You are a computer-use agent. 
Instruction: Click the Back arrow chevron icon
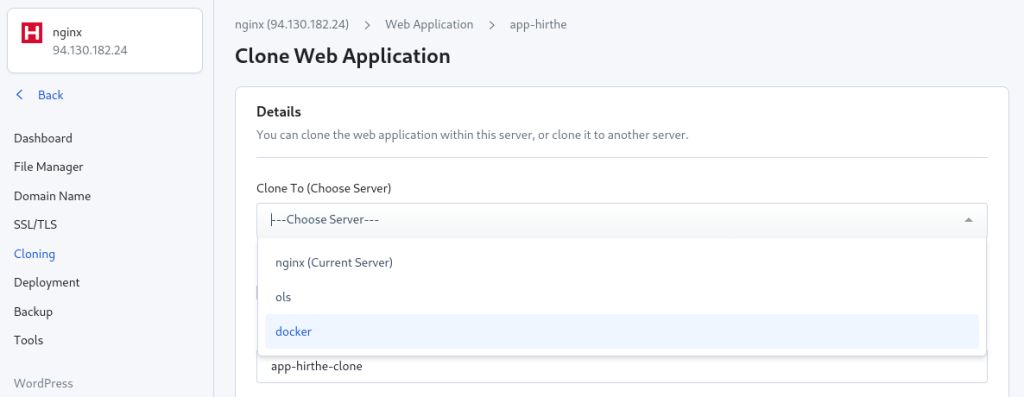point(20,95)
